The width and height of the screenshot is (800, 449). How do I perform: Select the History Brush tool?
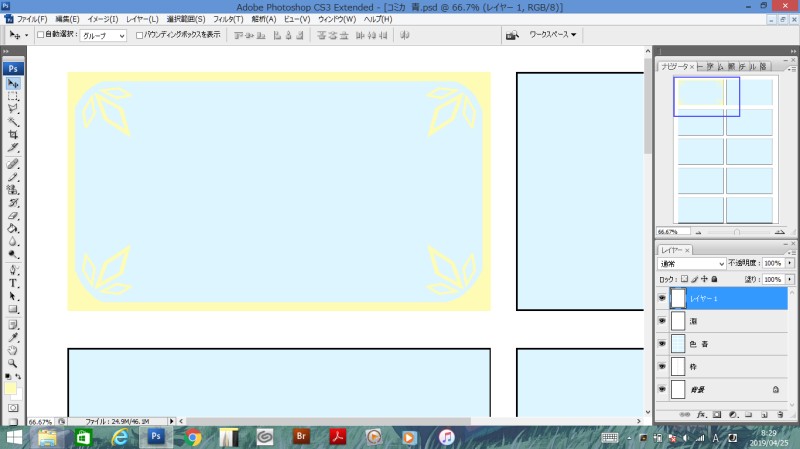13,203
